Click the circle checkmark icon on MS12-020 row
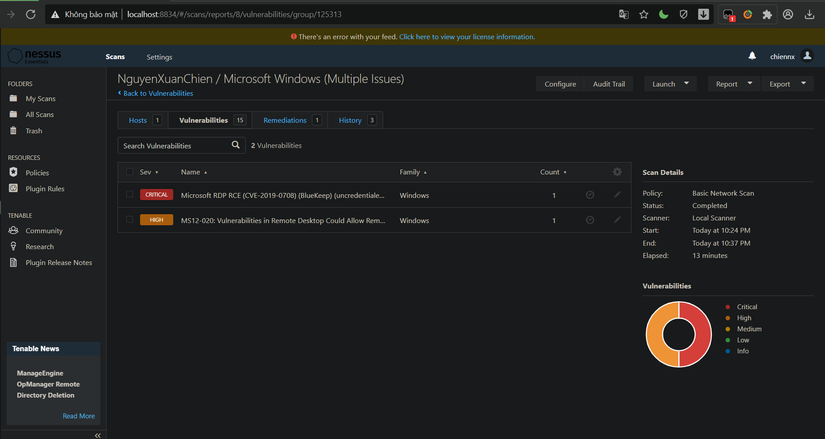 (590, 220)
